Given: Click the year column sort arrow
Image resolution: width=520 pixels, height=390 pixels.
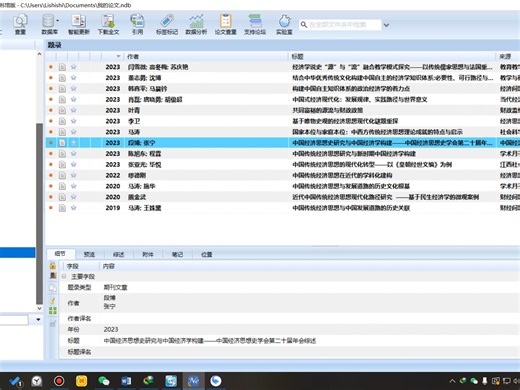Looking at the screenshot, I should [118, 56].
